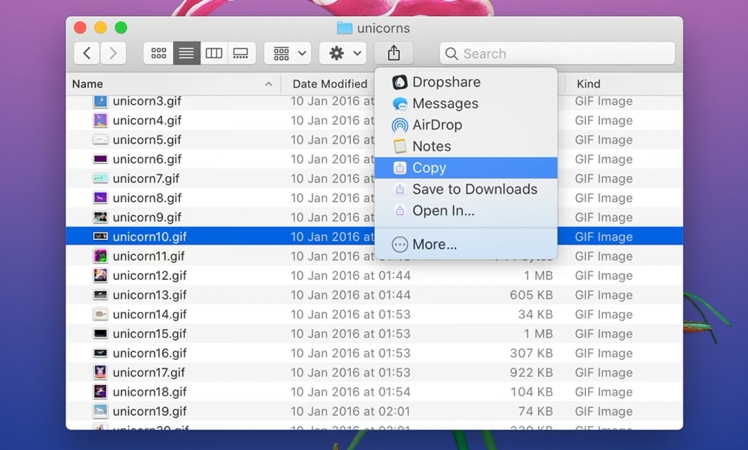Select unicorn13.gif file icon
748x450 pixels.
tap(100, 295)
